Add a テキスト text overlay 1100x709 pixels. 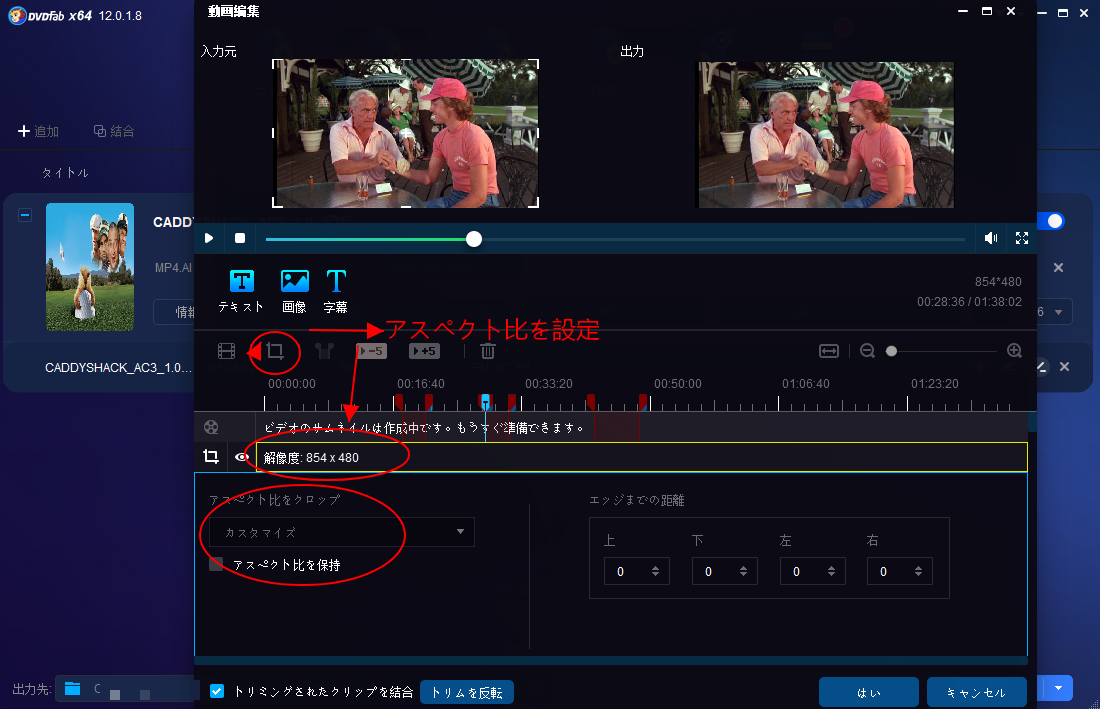point(241,292)
